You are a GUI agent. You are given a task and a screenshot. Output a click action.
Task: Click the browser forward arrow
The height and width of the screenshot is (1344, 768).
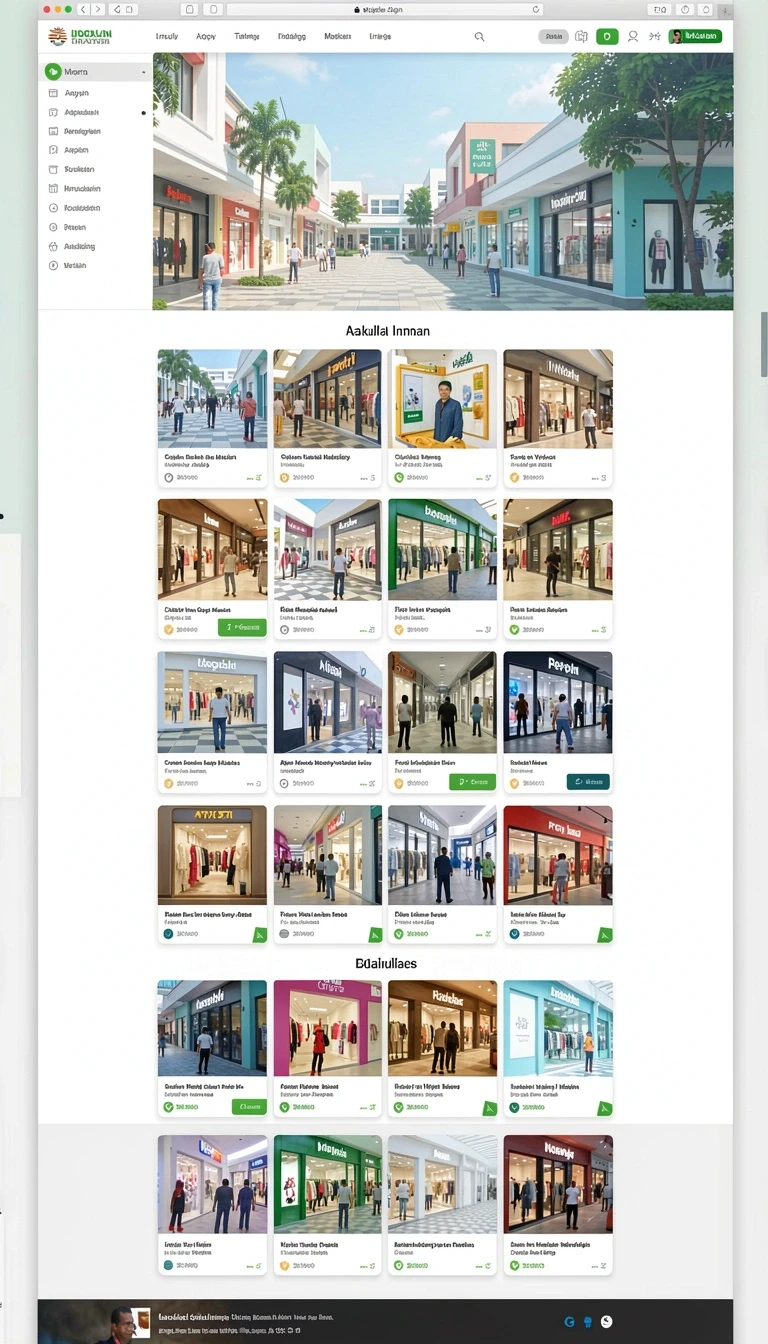pyautogui.click(x=98, y=9)
